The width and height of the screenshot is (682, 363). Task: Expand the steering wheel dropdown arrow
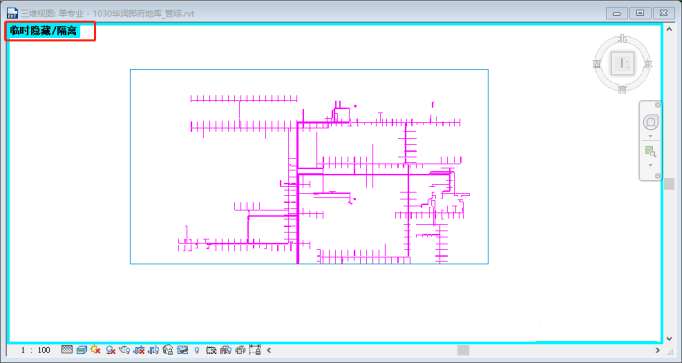[651, 136]
